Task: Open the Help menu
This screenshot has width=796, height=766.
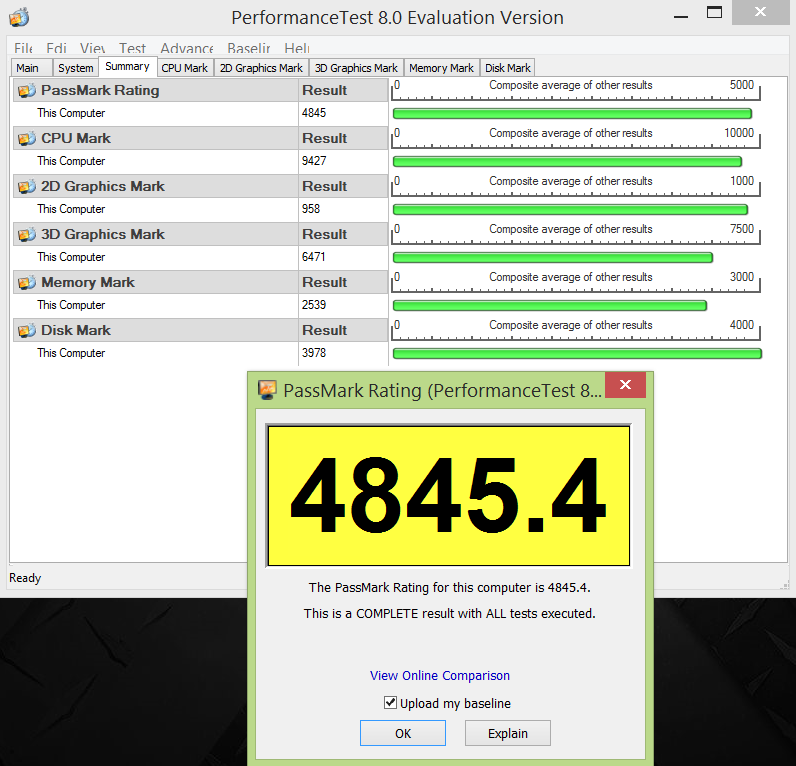Action: pos(296,48)
